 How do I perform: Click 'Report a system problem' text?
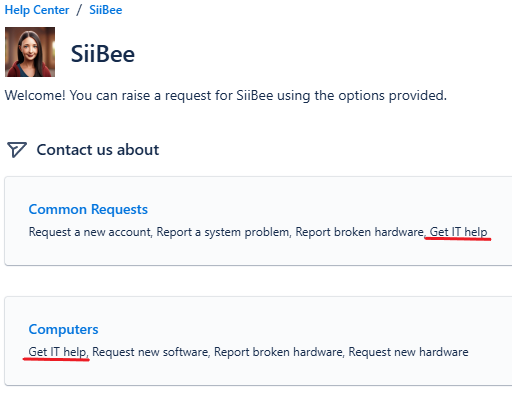[x=223, y=232]
